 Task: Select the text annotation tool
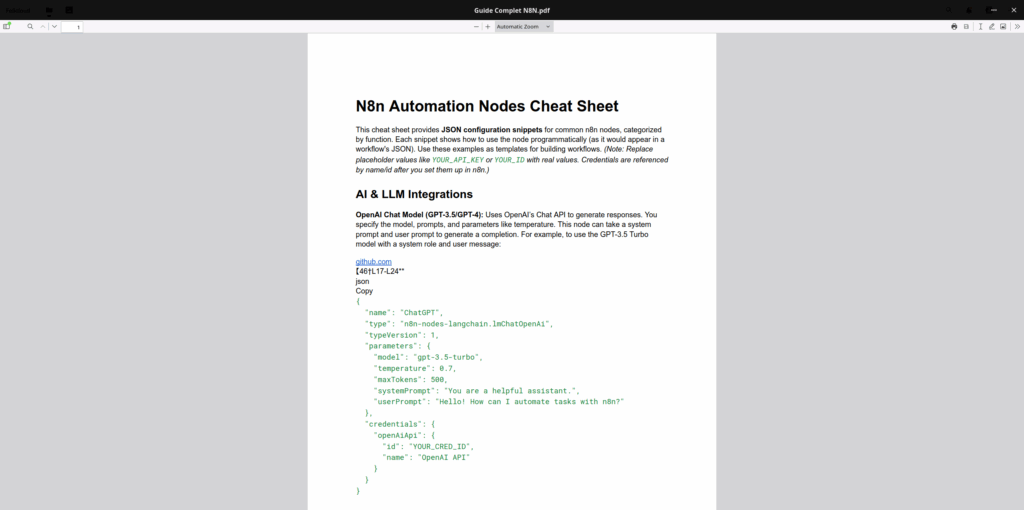pos(980,27)
